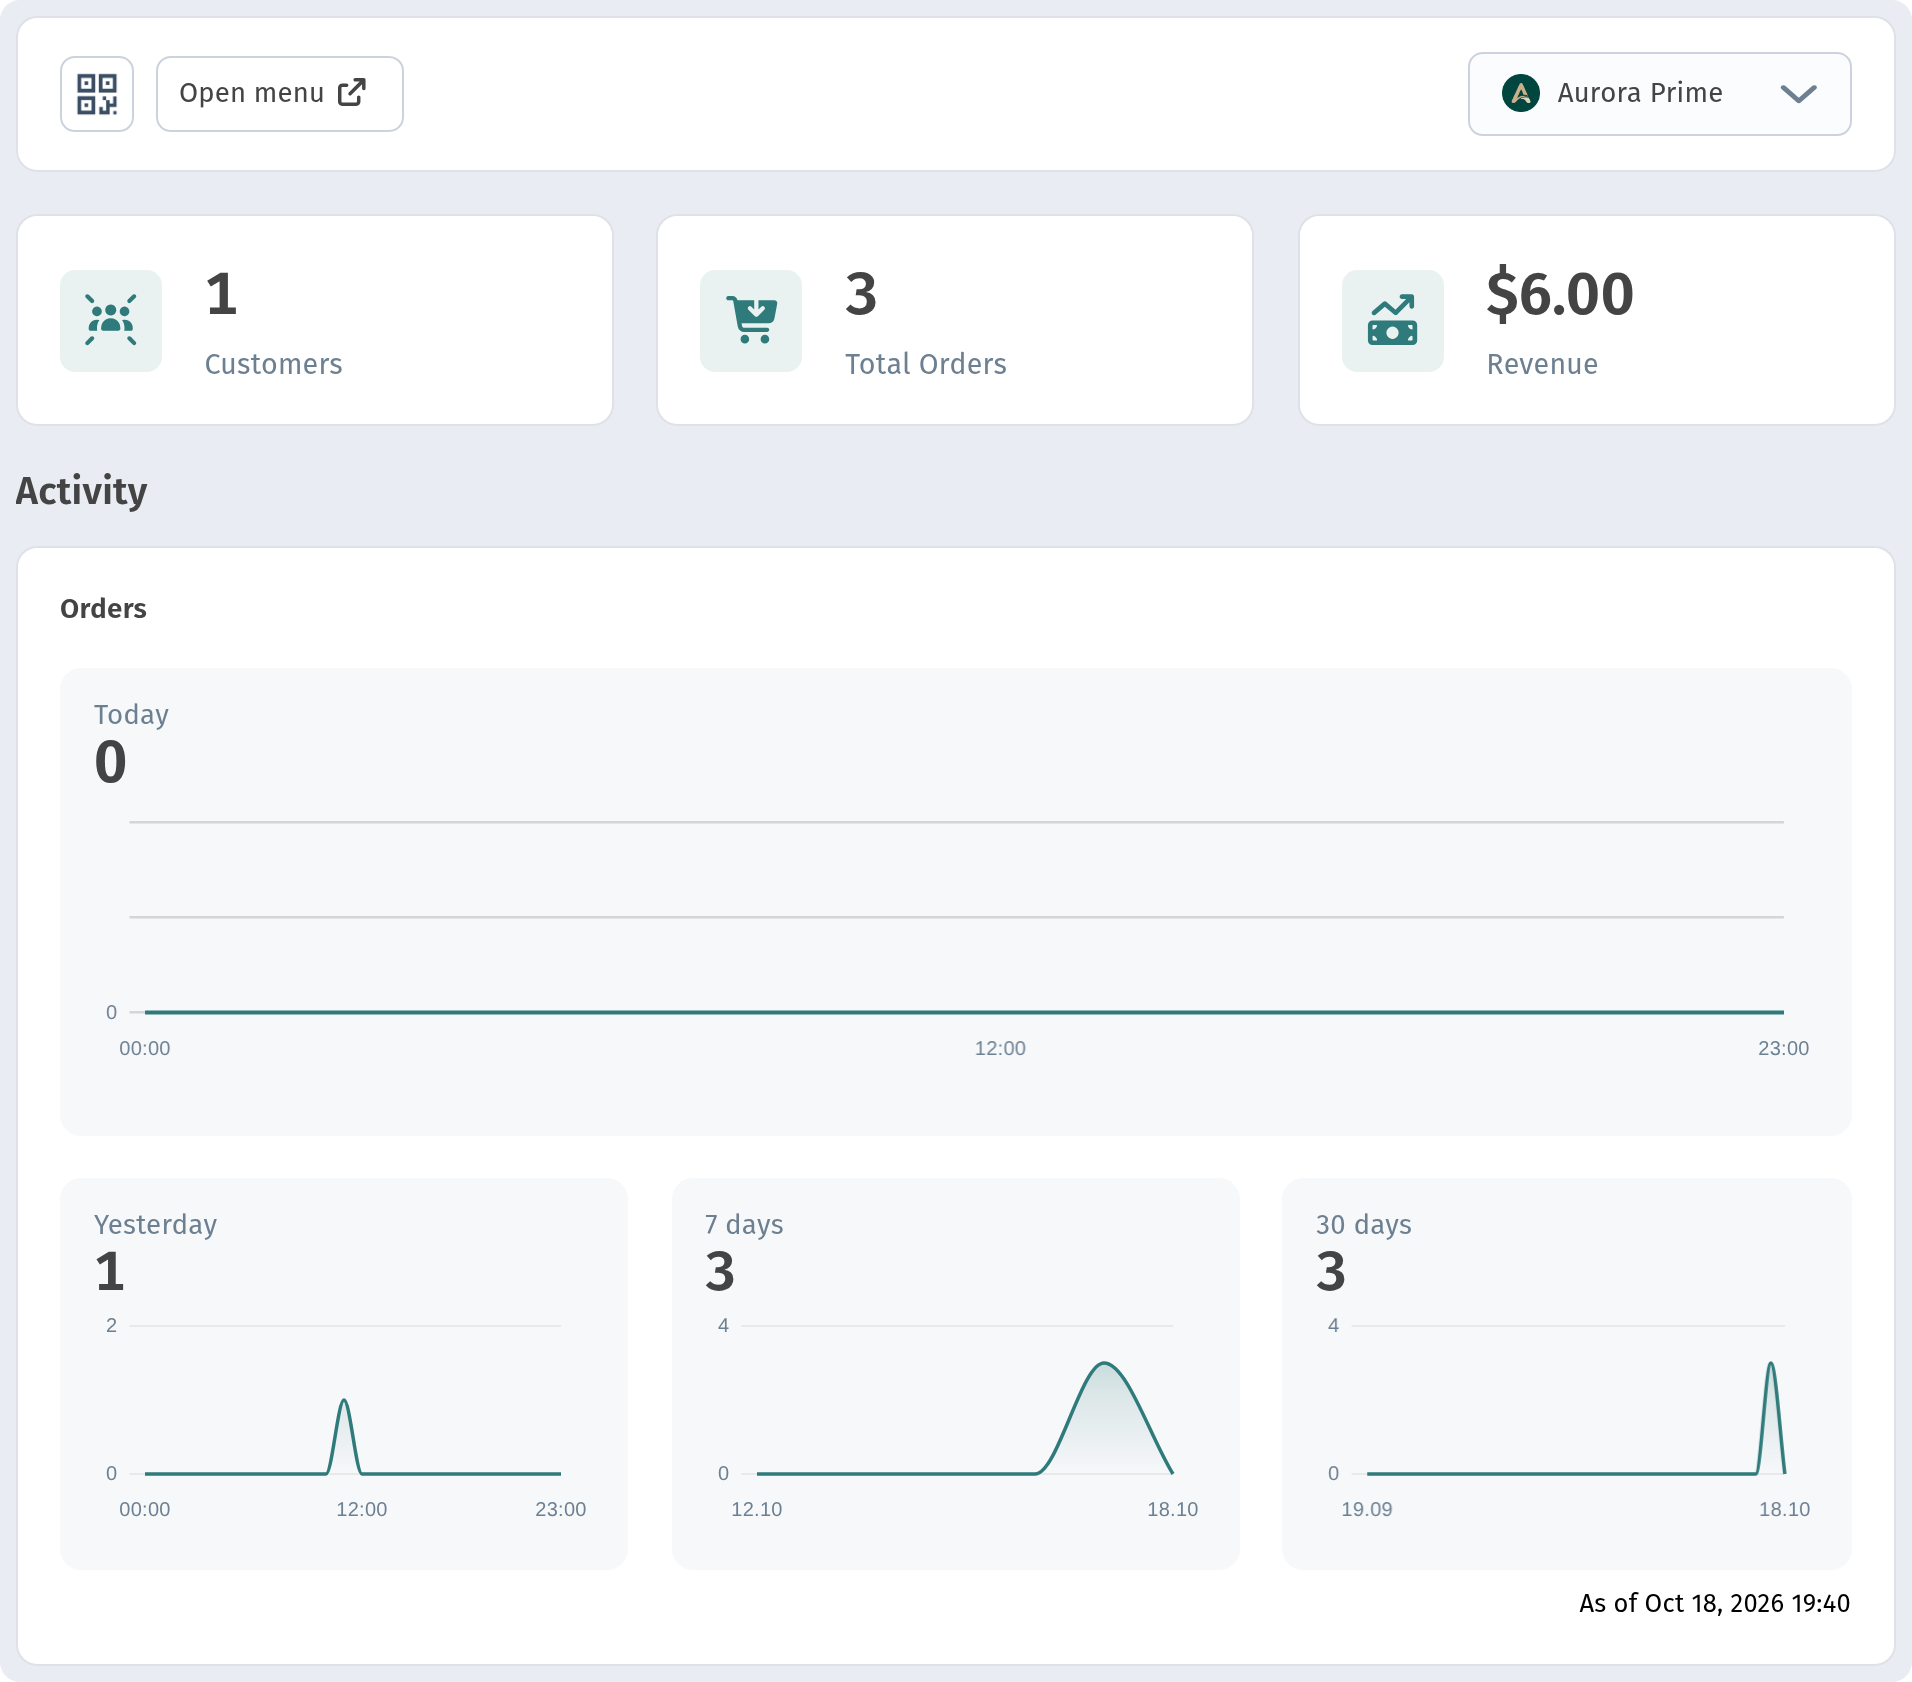Click the Total Orders cart icon

(x=751, y=321)
